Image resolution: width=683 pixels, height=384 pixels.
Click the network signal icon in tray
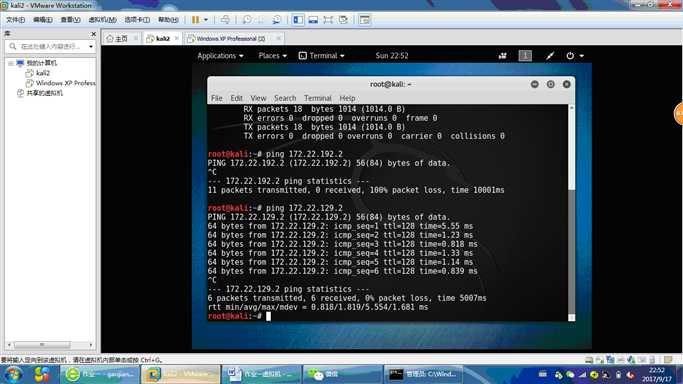(582, 375)
